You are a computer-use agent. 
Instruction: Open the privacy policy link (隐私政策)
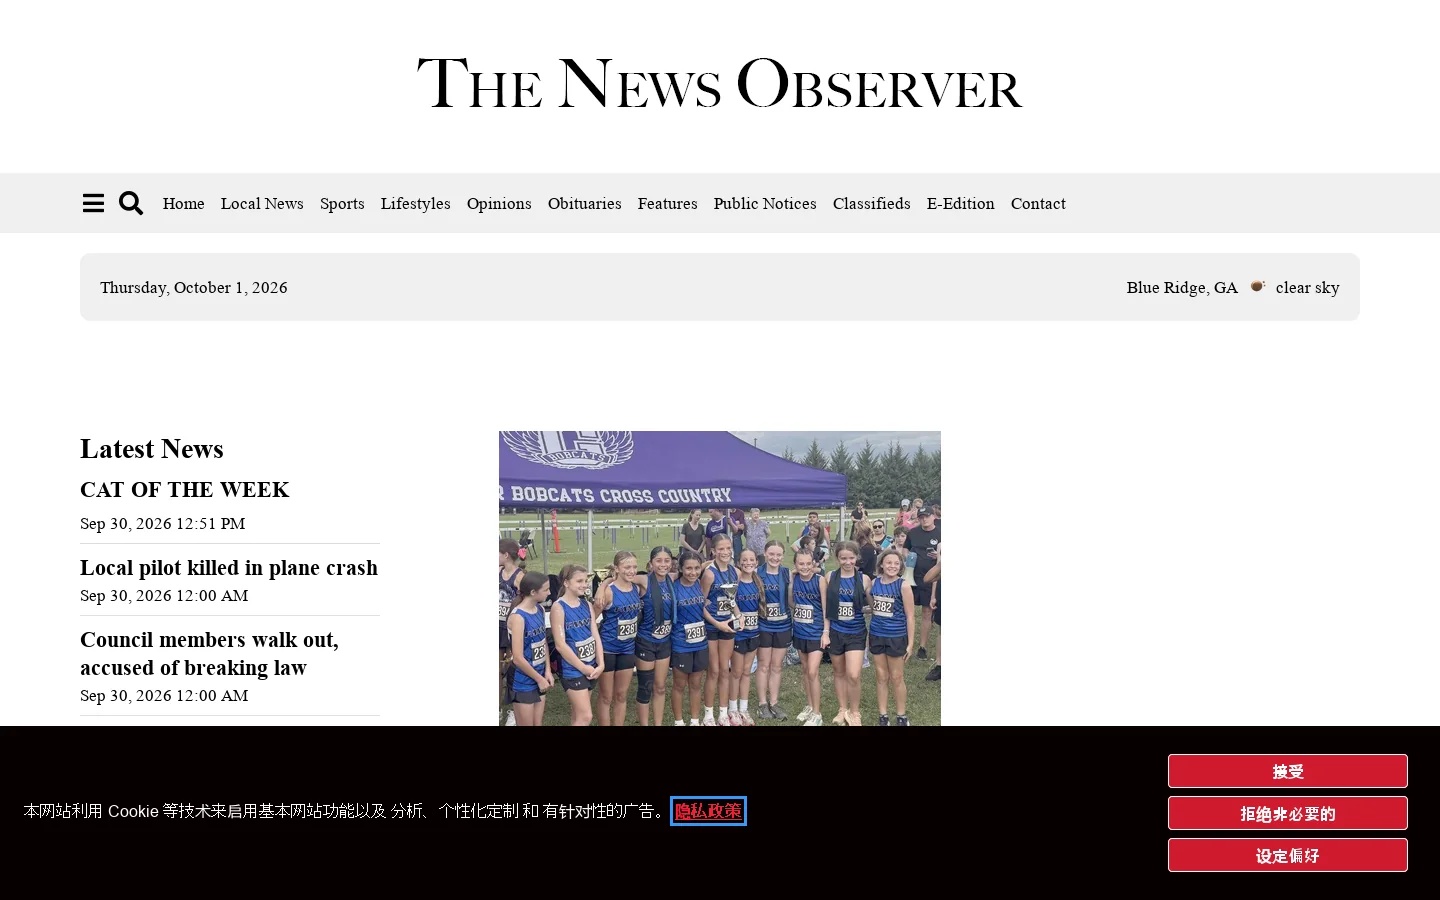click(708, 811)
